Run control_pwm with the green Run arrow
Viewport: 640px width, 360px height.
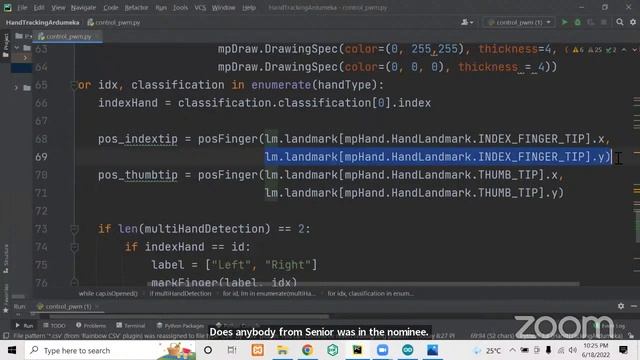564,22
